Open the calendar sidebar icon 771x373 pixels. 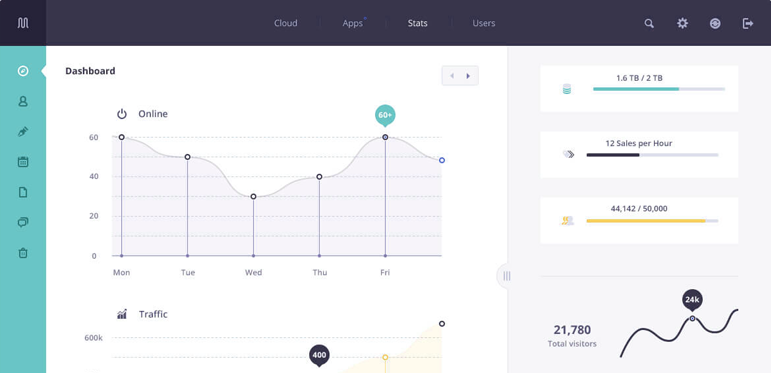[23, 162]
